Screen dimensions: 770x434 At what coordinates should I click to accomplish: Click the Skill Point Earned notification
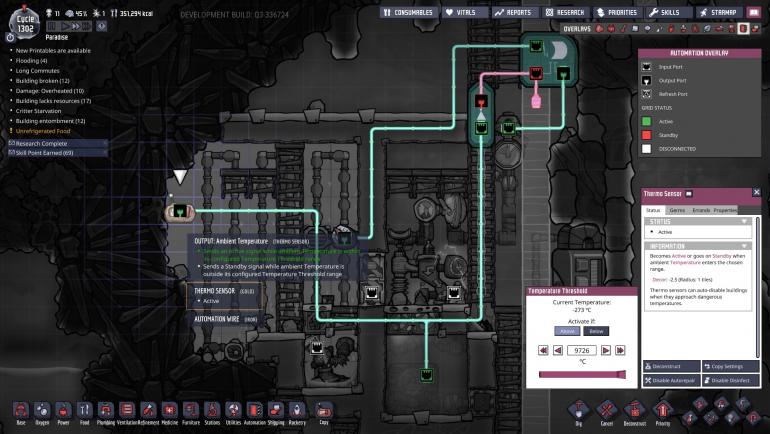point(58,153)
